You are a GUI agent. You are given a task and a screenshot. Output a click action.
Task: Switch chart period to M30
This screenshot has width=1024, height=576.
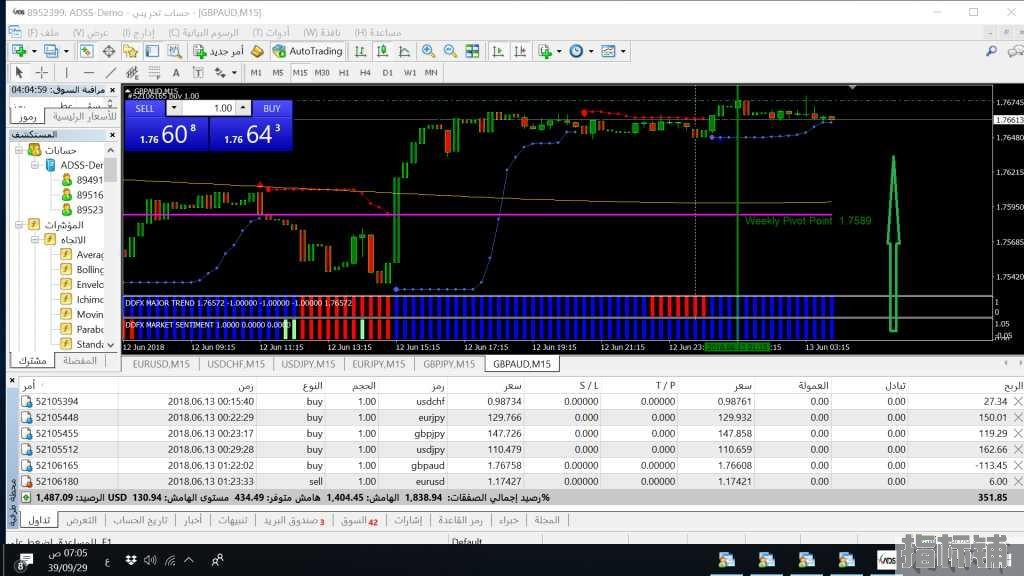pos(322,73)
